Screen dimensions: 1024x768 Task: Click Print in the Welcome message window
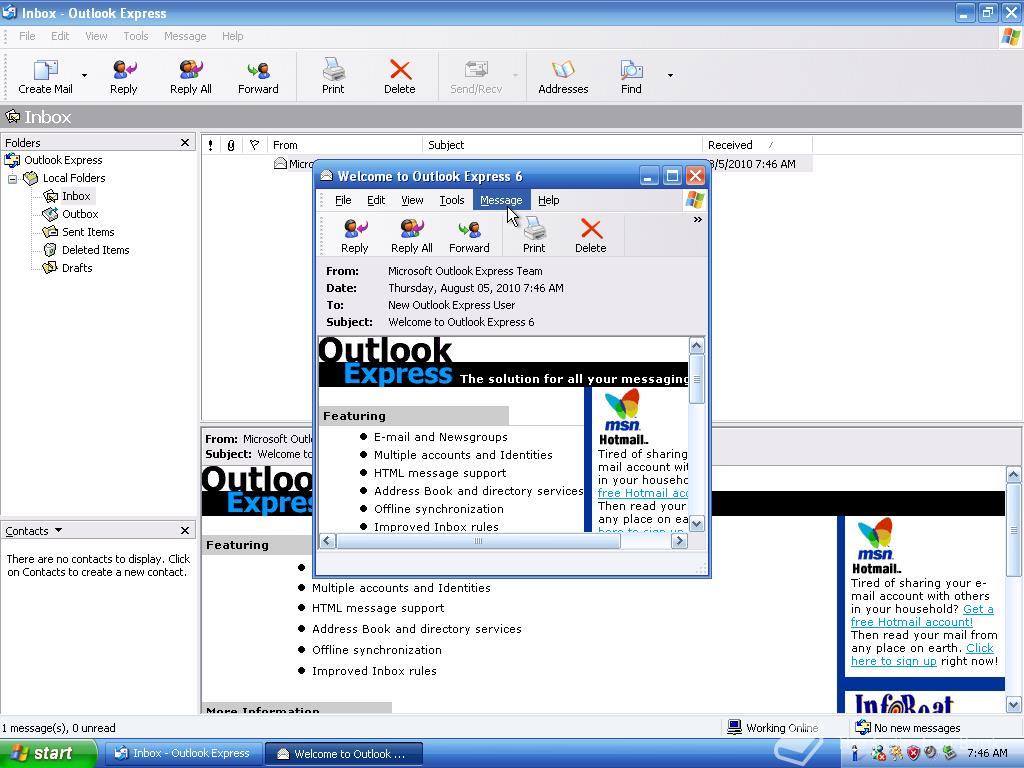pyautogui.click(x=534, y=236)
